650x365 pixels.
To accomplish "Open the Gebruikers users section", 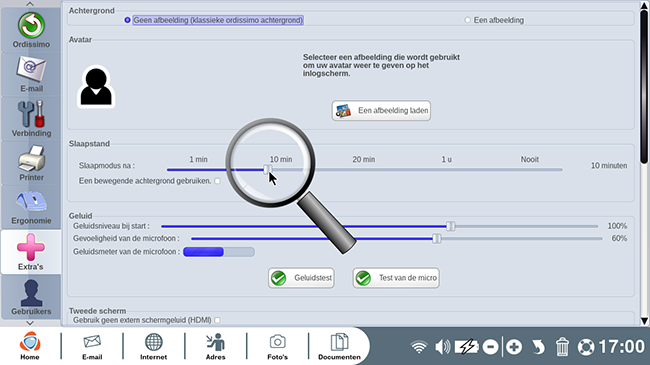I will point(31,297).
